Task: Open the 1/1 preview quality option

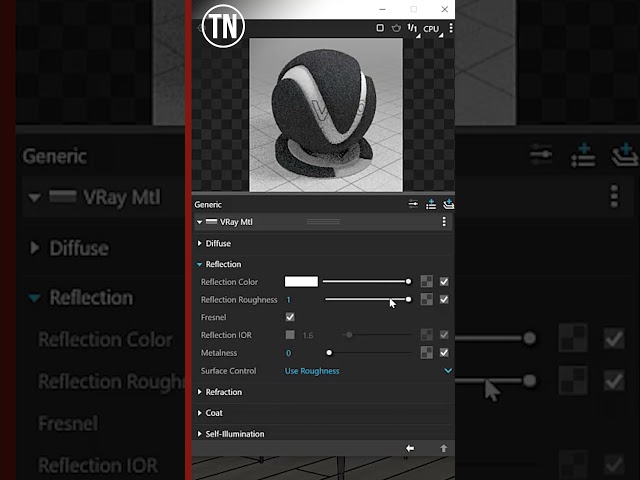Action: [413, 29]
